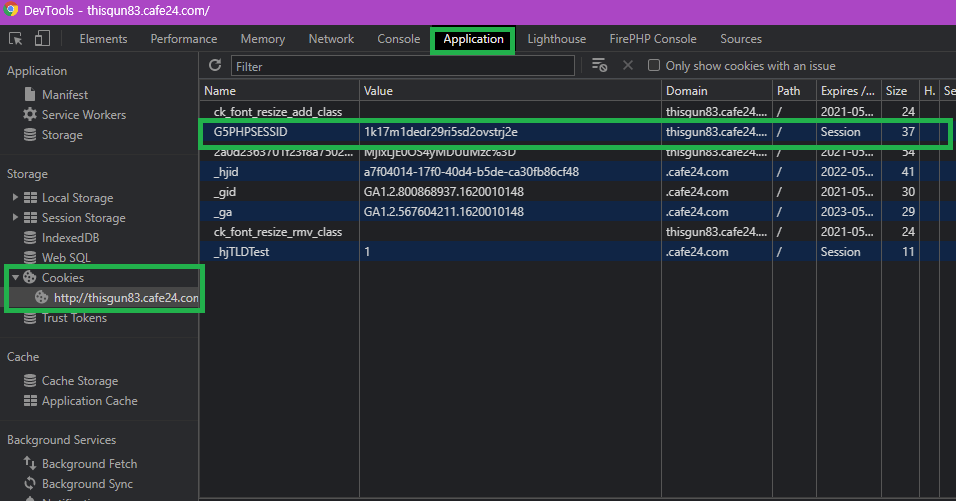956x501 pixels.
Task: Click the cookie Filter input field
Action: pyautogui.click(x=403, y=66)
